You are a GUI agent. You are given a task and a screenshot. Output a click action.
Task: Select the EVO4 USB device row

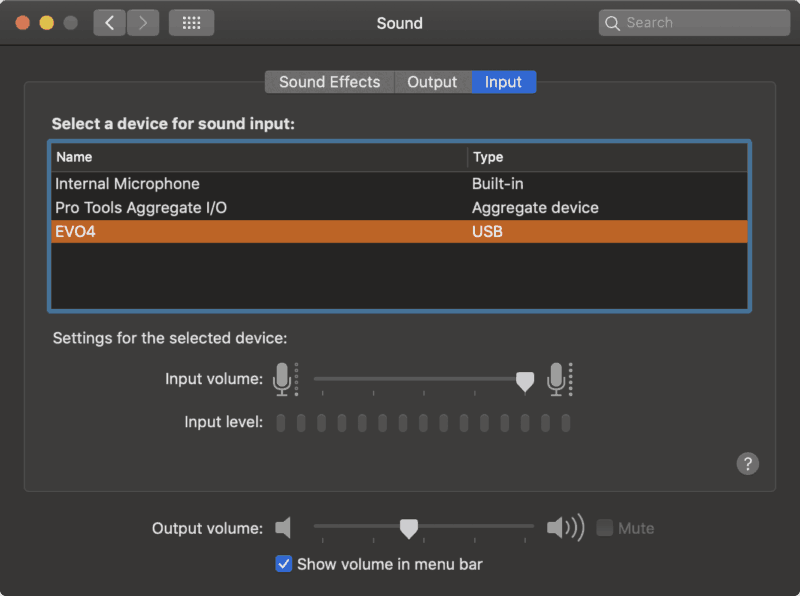400,232
